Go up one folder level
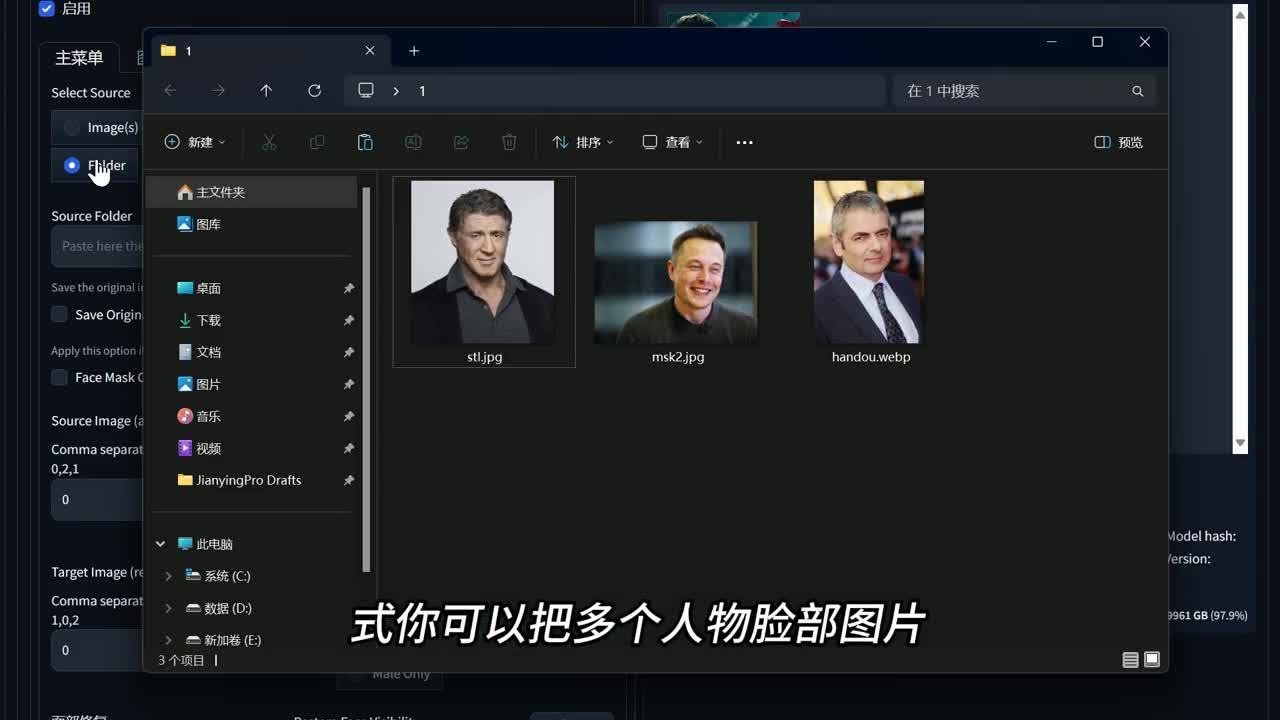This screenshot has height=720, width=1280. point(266,91)
